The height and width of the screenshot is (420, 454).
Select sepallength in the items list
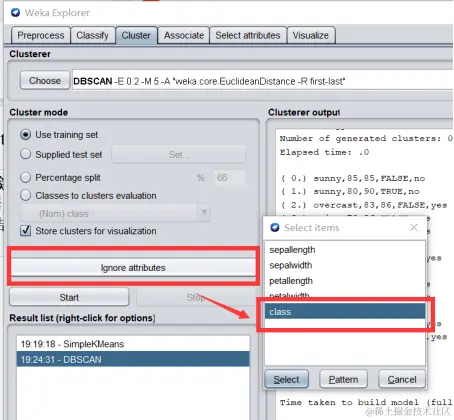345,250
